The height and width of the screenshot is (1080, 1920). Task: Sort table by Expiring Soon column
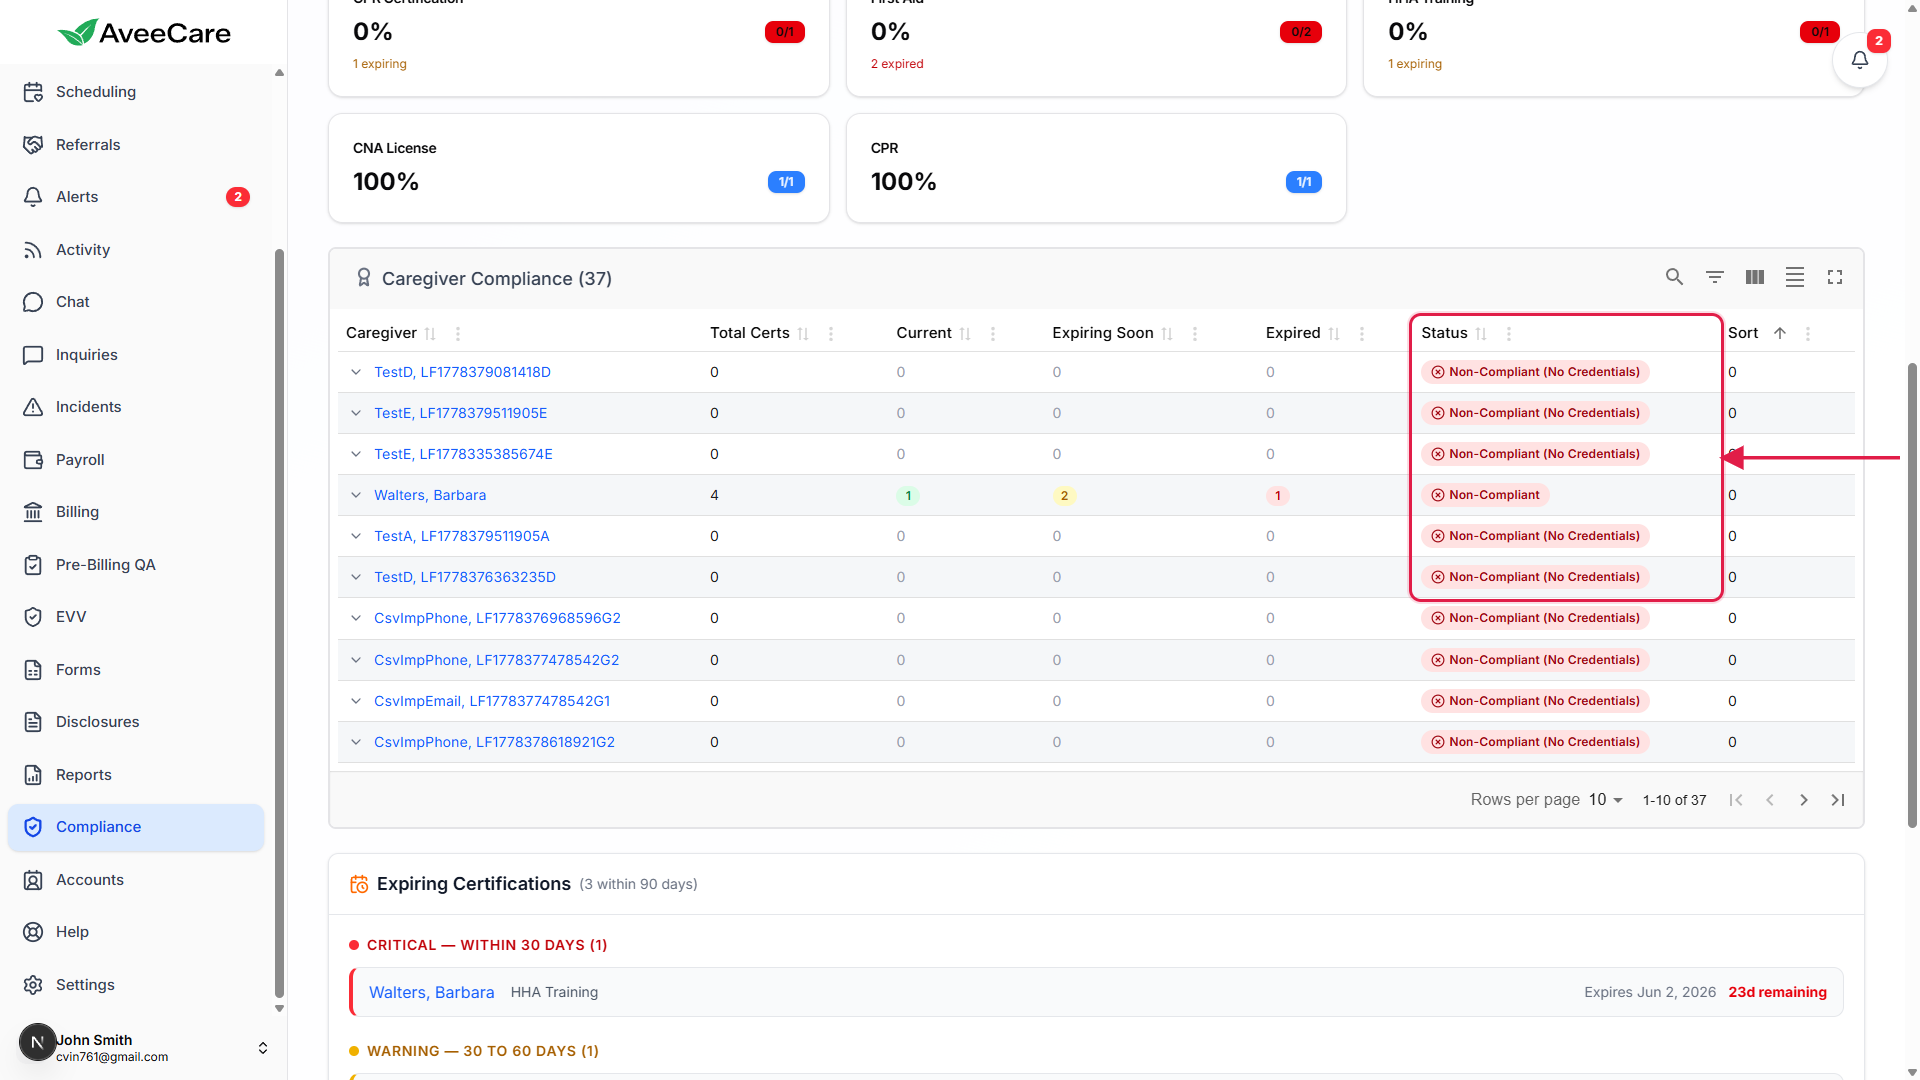pos(1167,334)
